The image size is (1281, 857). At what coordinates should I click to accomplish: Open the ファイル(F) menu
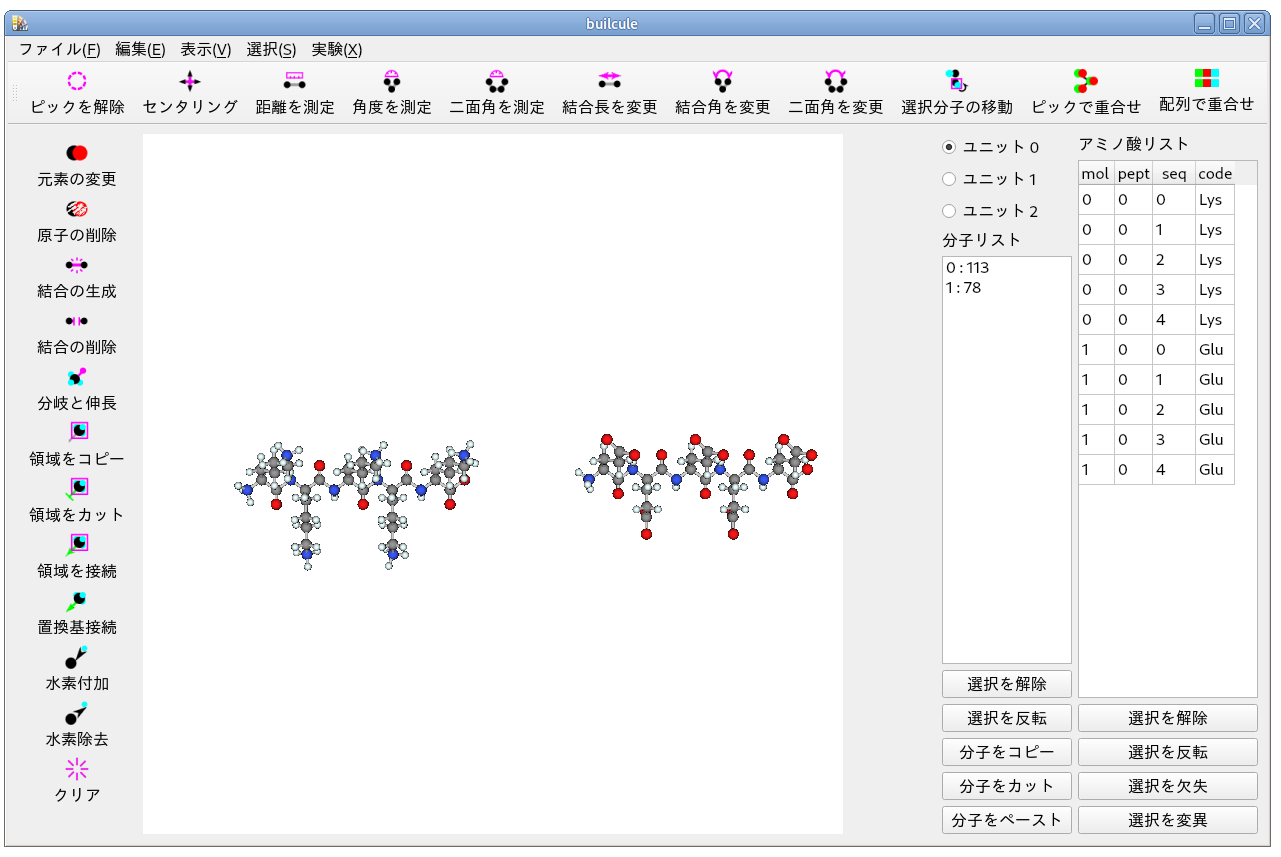(59, 49)
